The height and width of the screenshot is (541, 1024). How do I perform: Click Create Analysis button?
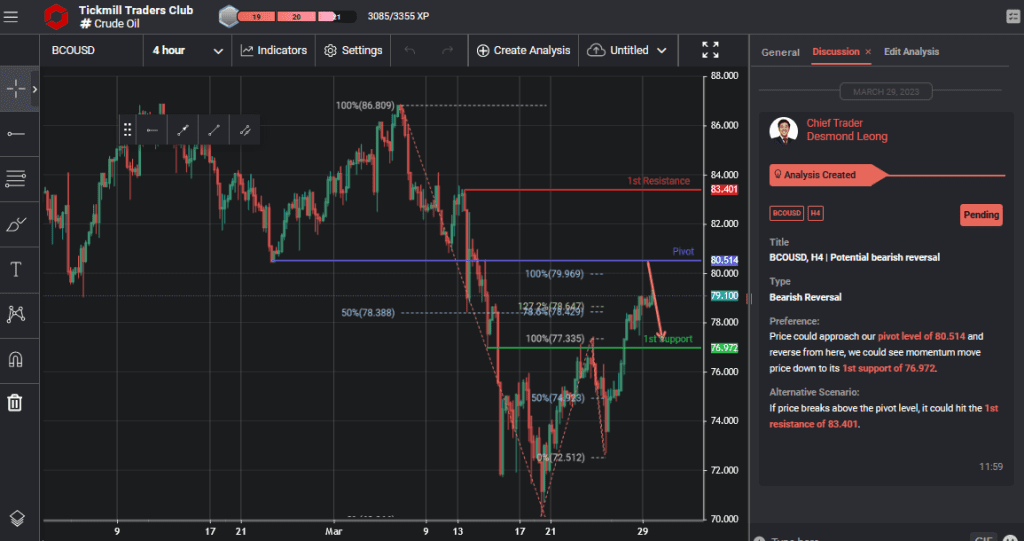(523, 50)
